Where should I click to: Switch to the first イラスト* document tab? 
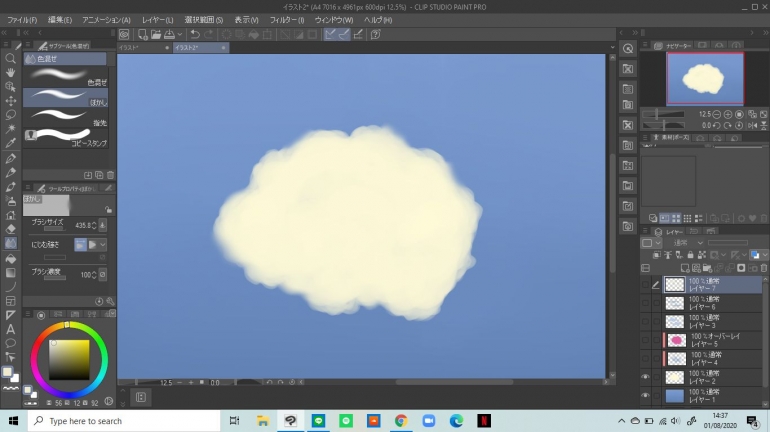144,48
